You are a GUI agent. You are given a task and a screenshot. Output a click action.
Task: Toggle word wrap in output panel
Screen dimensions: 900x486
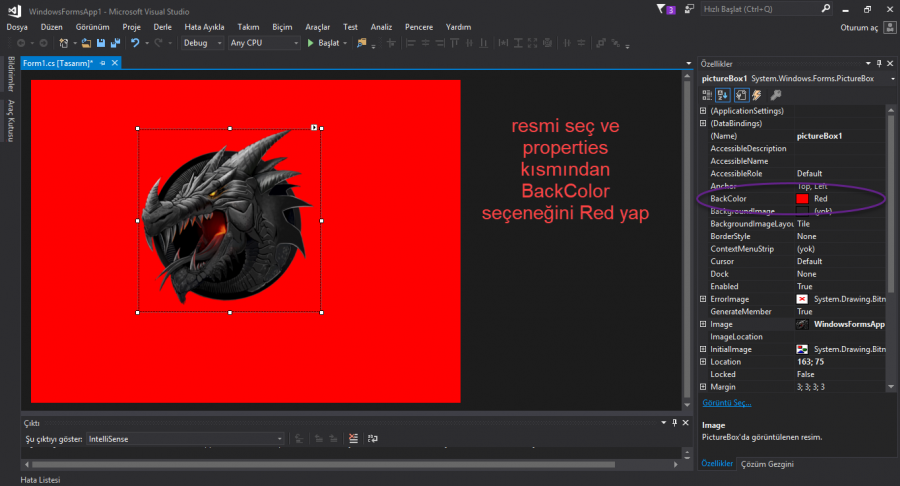coord(373,438)
